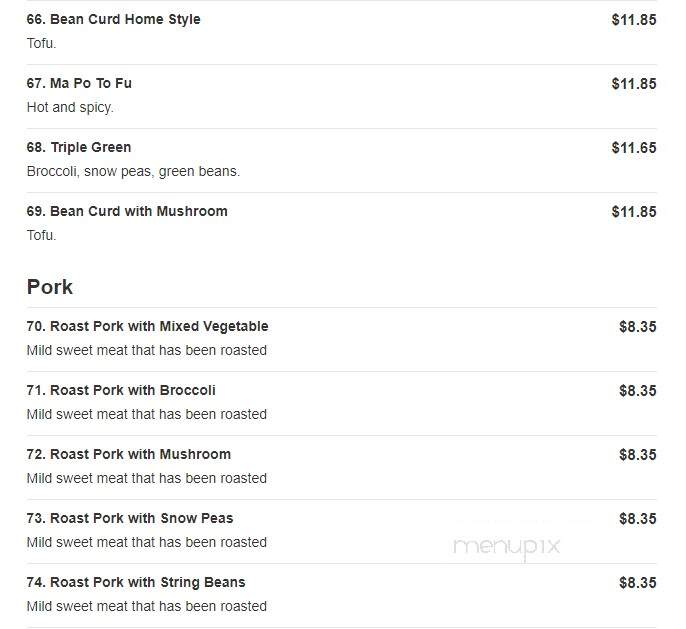Click the price of Roast Pork with Mixed Vegetable
Image resolution: width=686 pixels, height=629 pixels.
click(x=638, y=327)
